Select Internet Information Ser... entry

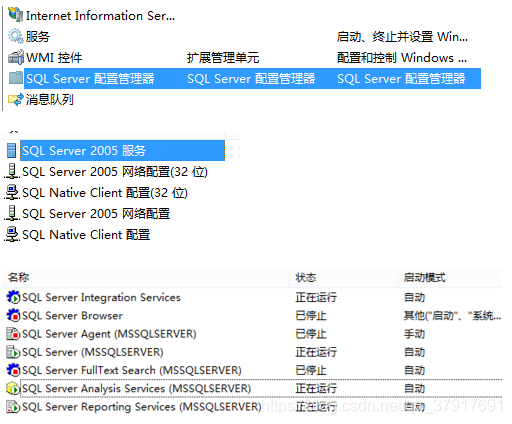point(100,16)
